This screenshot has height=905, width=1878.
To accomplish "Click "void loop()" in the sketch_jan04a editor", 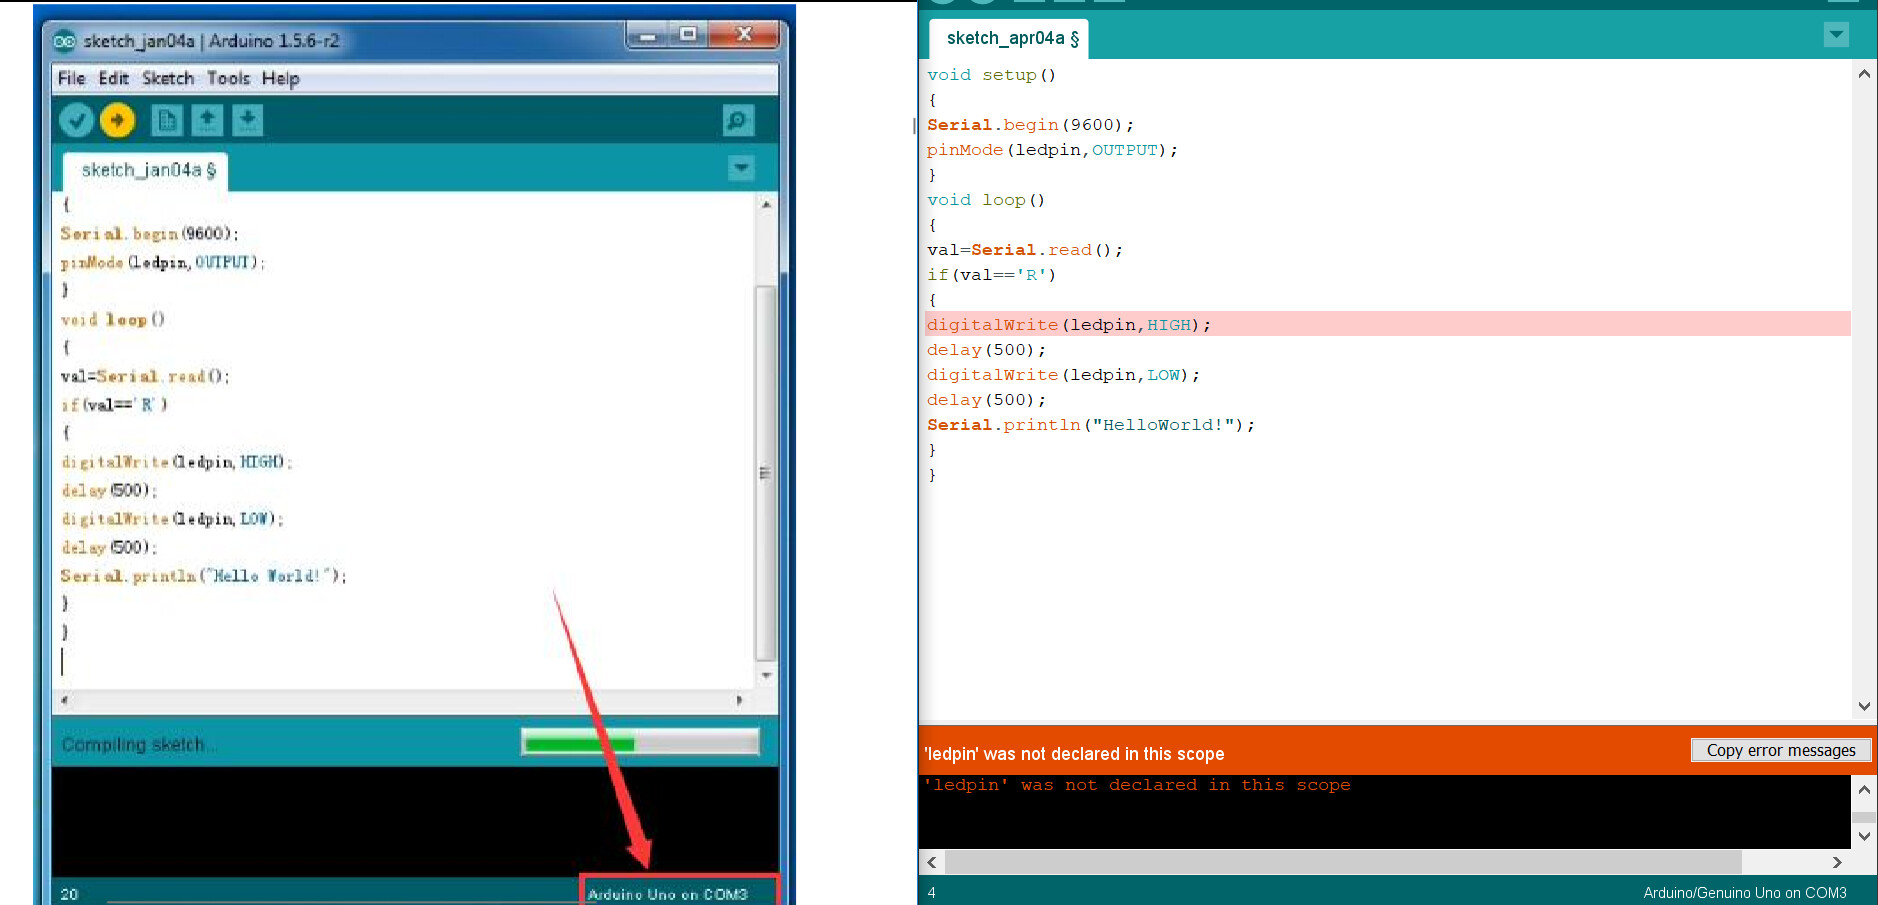I will click(113, 320).
